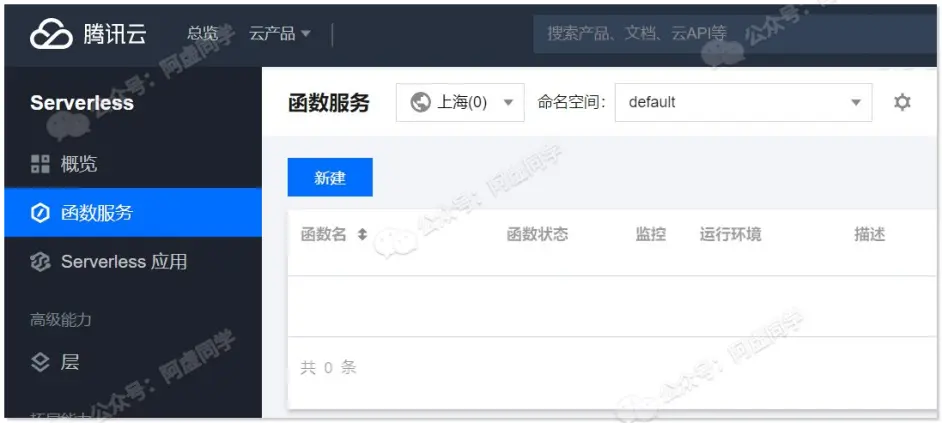Open the 概览 overview grid icon
942x423 pixels.
40,164
